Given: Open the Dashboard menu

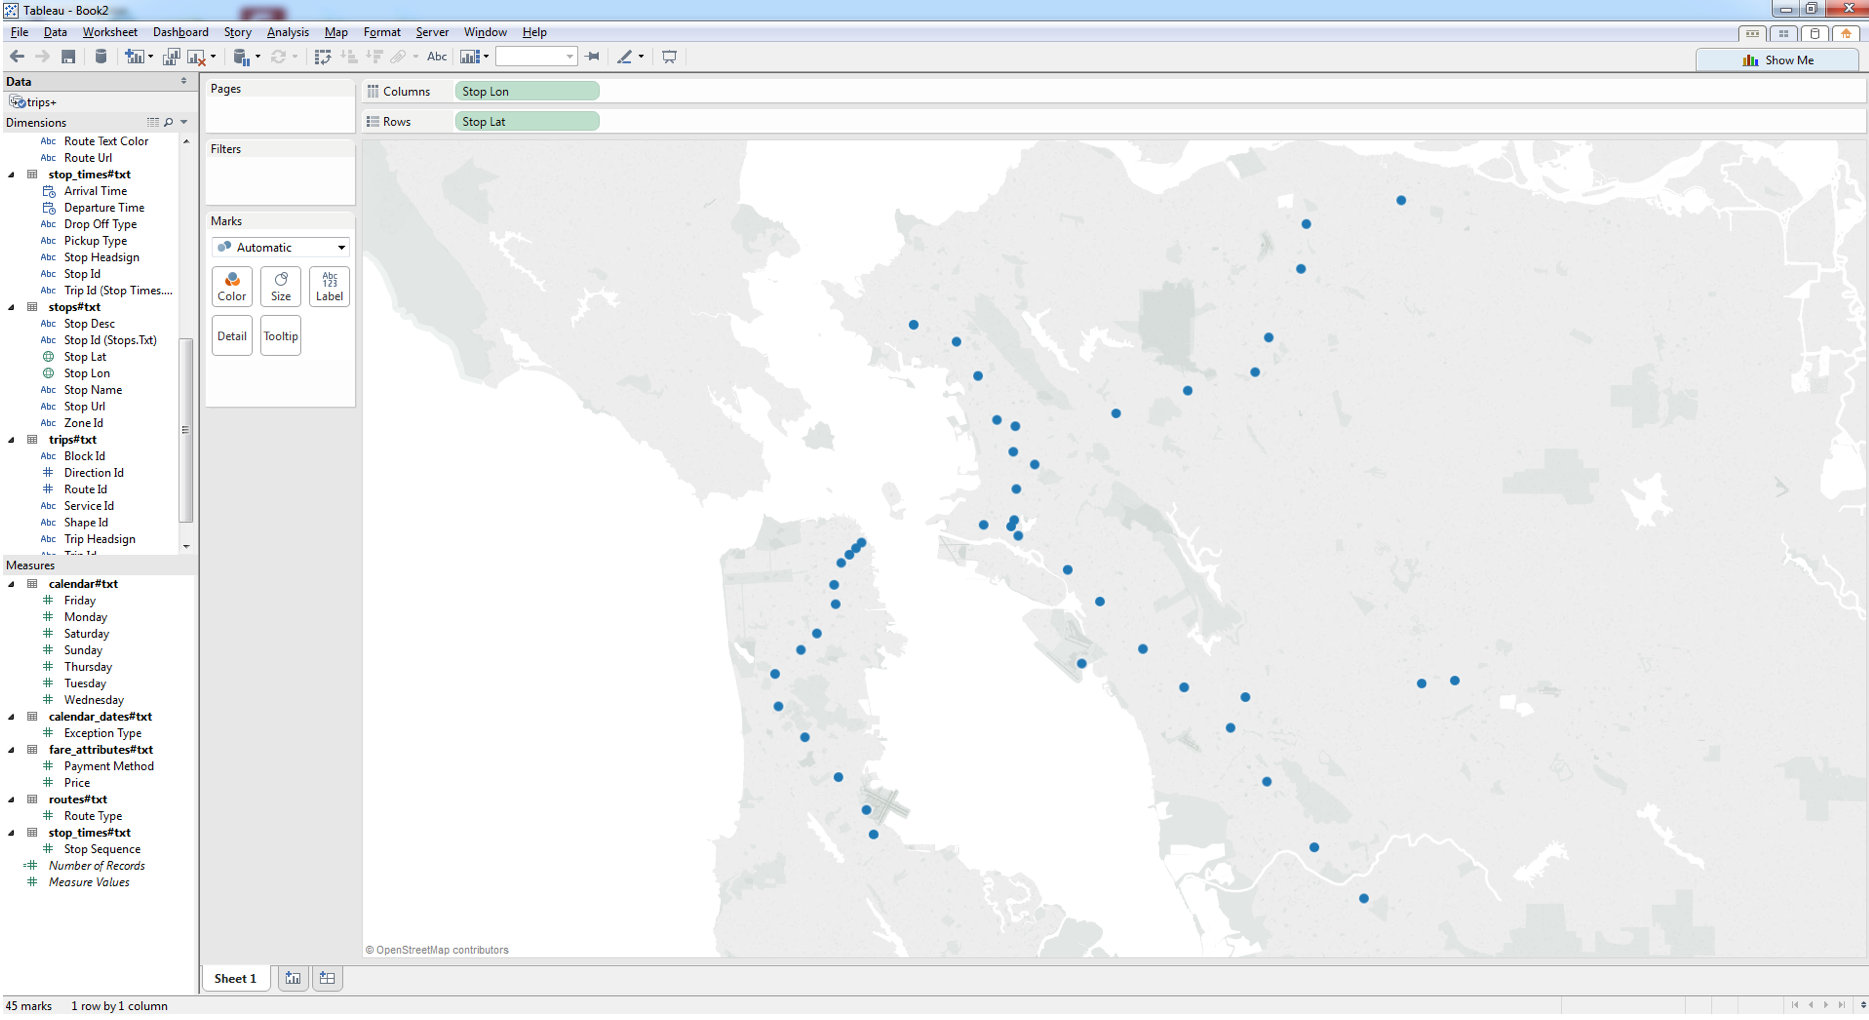Looking at the screenshot, I should [x=181, y=32].
